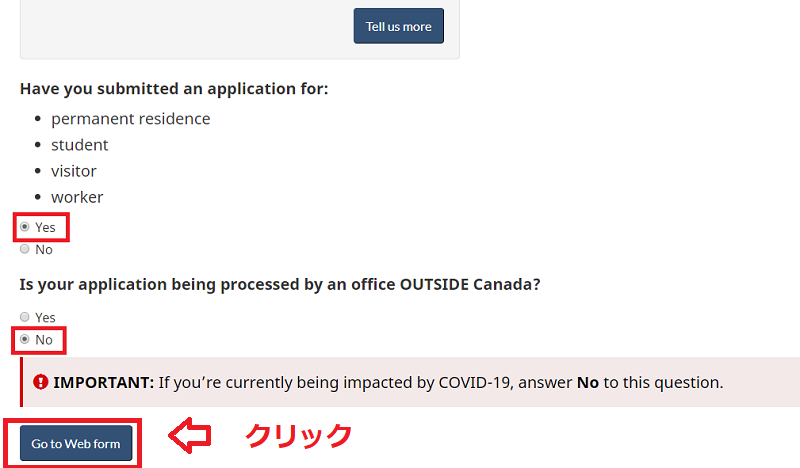Click the visitor list item
Image resolution: width=800 pixels, height=468 pixels.
pyautogui.click(x=73, y=171)
